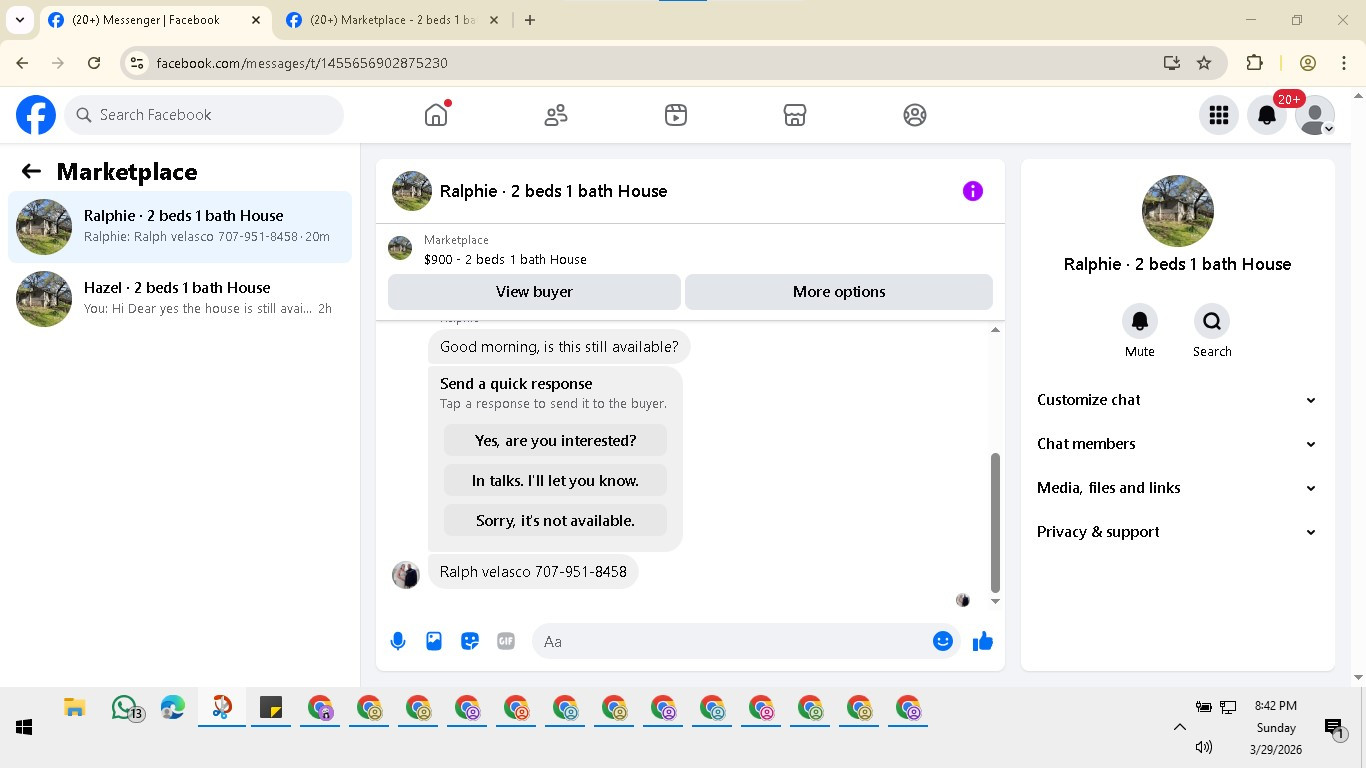
Task: Open the notifications bell with 20+ badge
Action: [1267, 115]
